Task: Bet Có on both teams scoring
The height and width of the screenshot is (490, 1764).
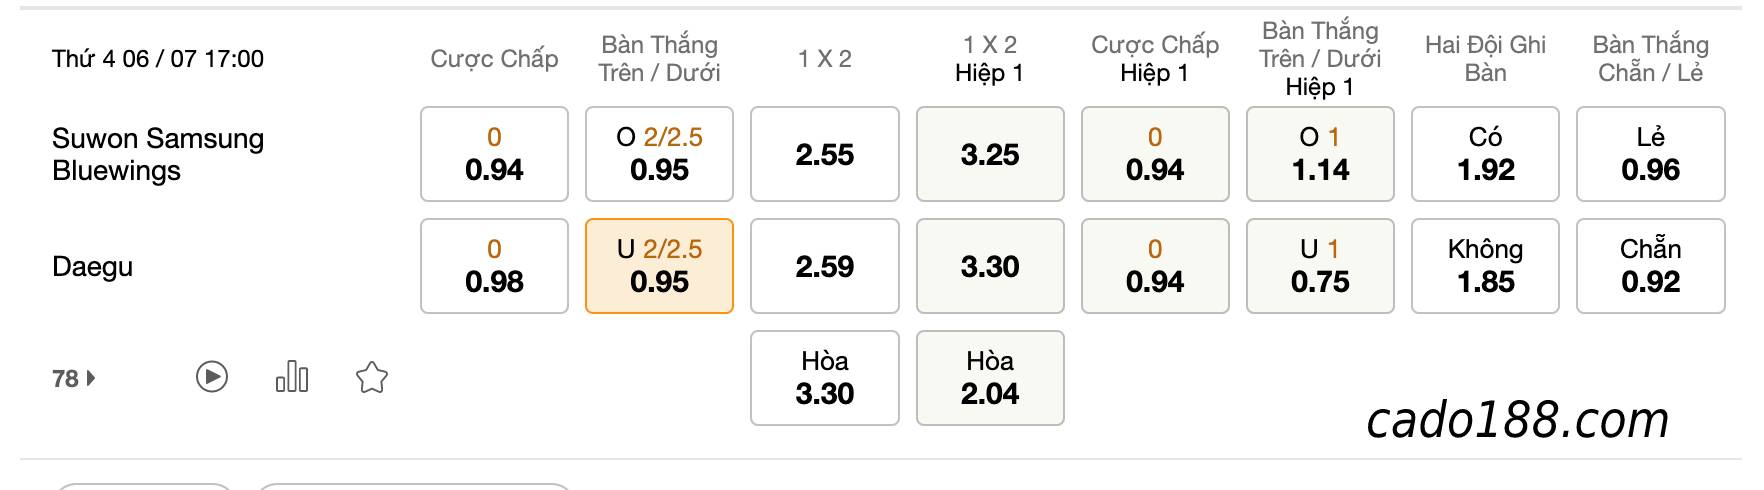Action: pyautogui.click(x=1485, y=154)
